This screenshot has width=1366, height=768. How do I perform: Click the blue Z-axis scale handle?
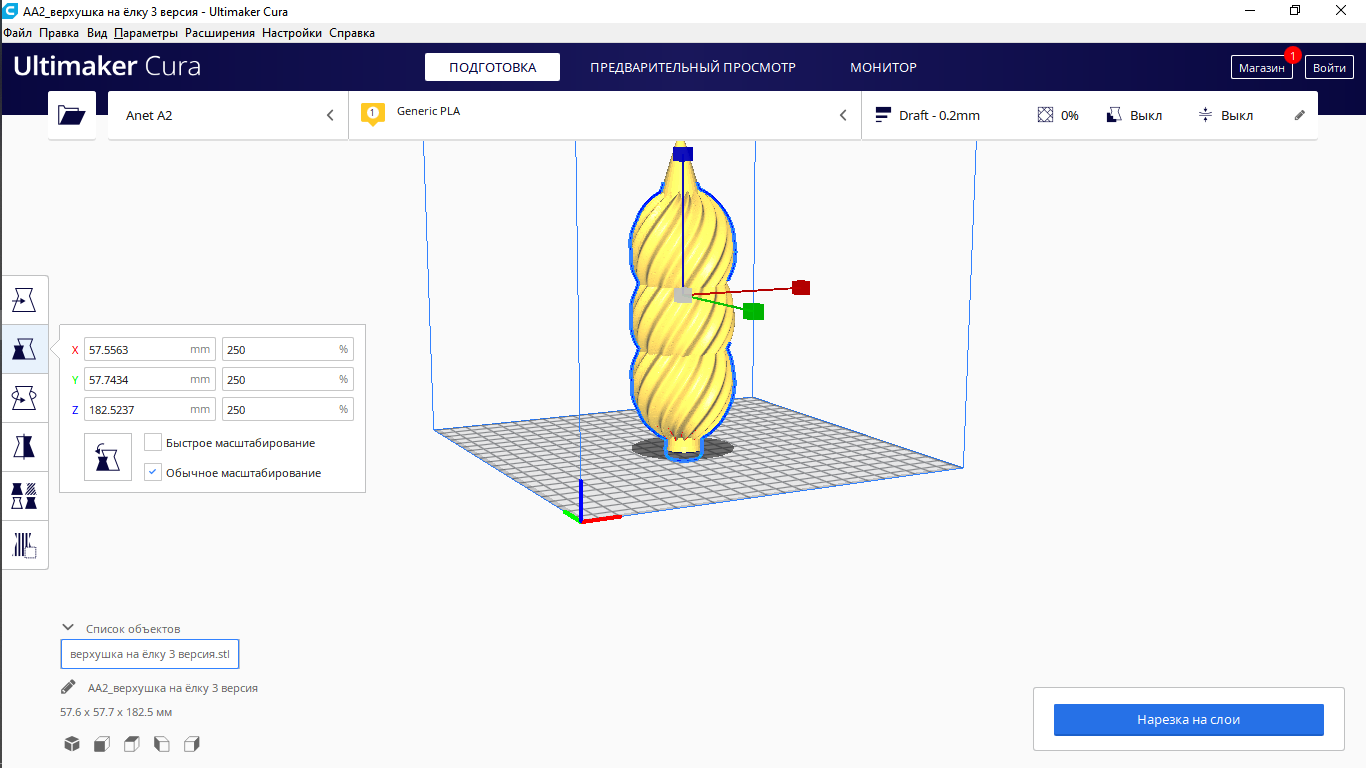pos(683,154)
